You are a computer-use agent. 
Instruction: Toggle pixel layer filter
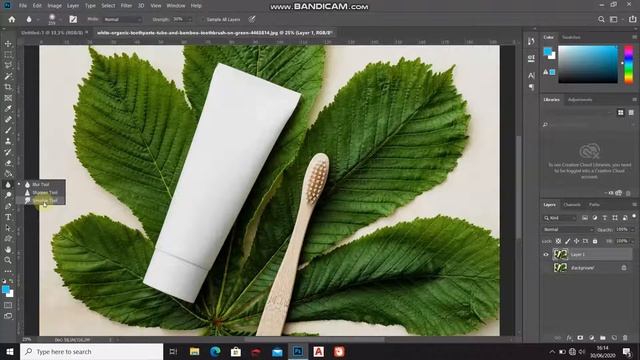(x=585, y=218)
